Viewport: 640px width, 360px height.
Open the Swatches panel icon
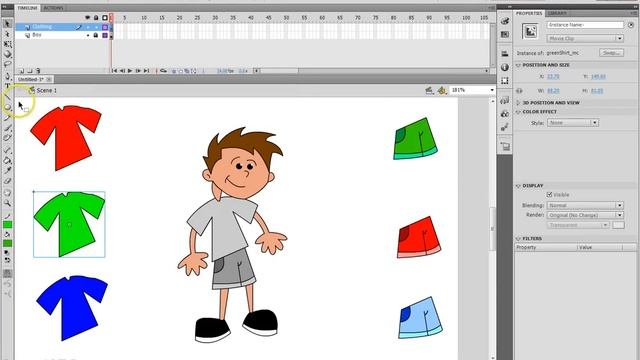(505, 35)
